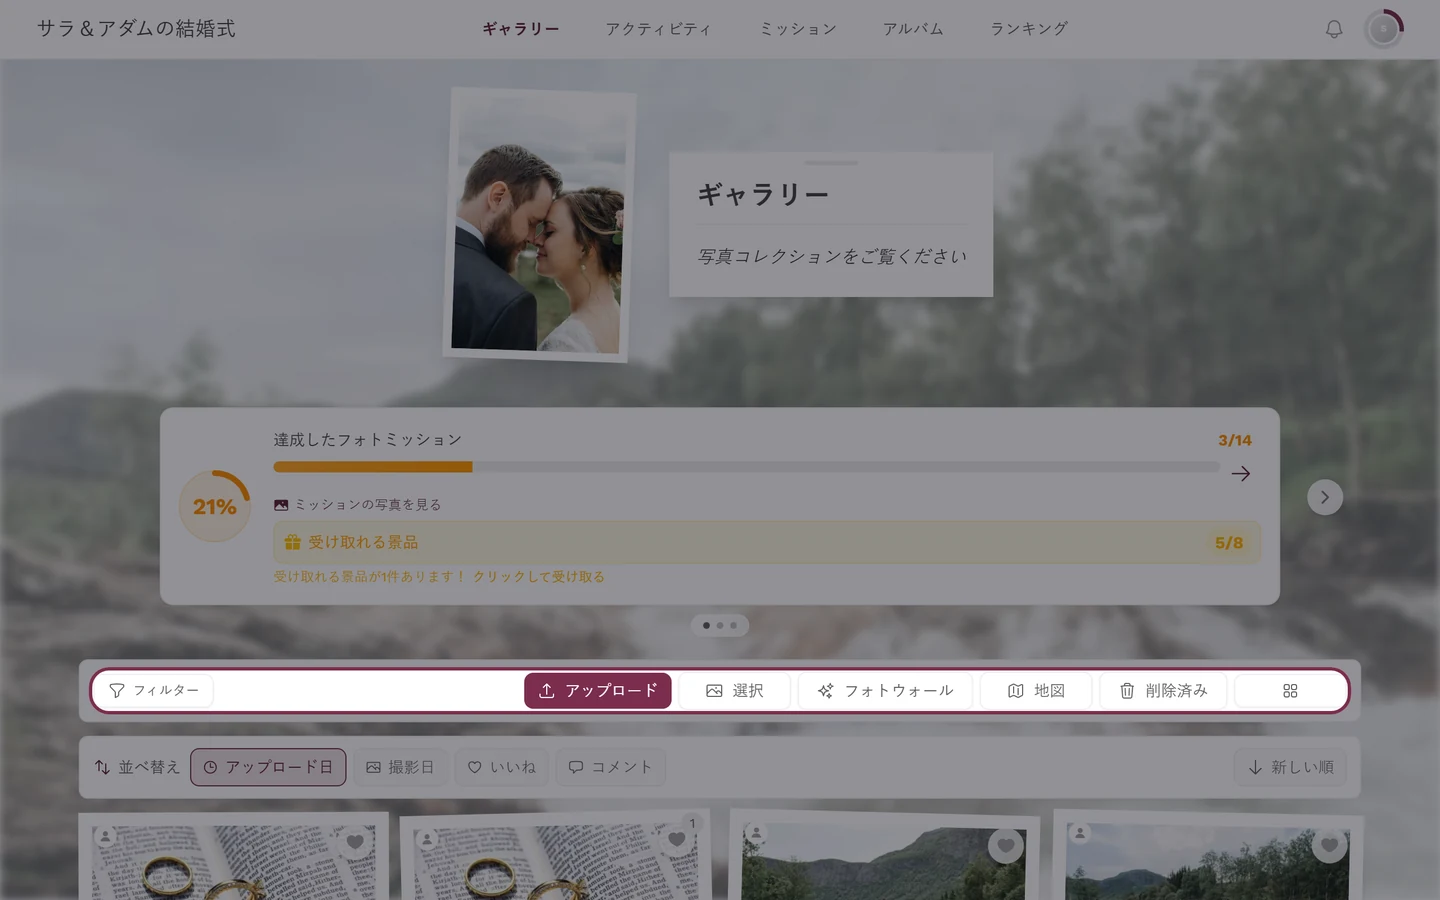Select the third carousel dot

pyautogui.click(x=733, y=626)
